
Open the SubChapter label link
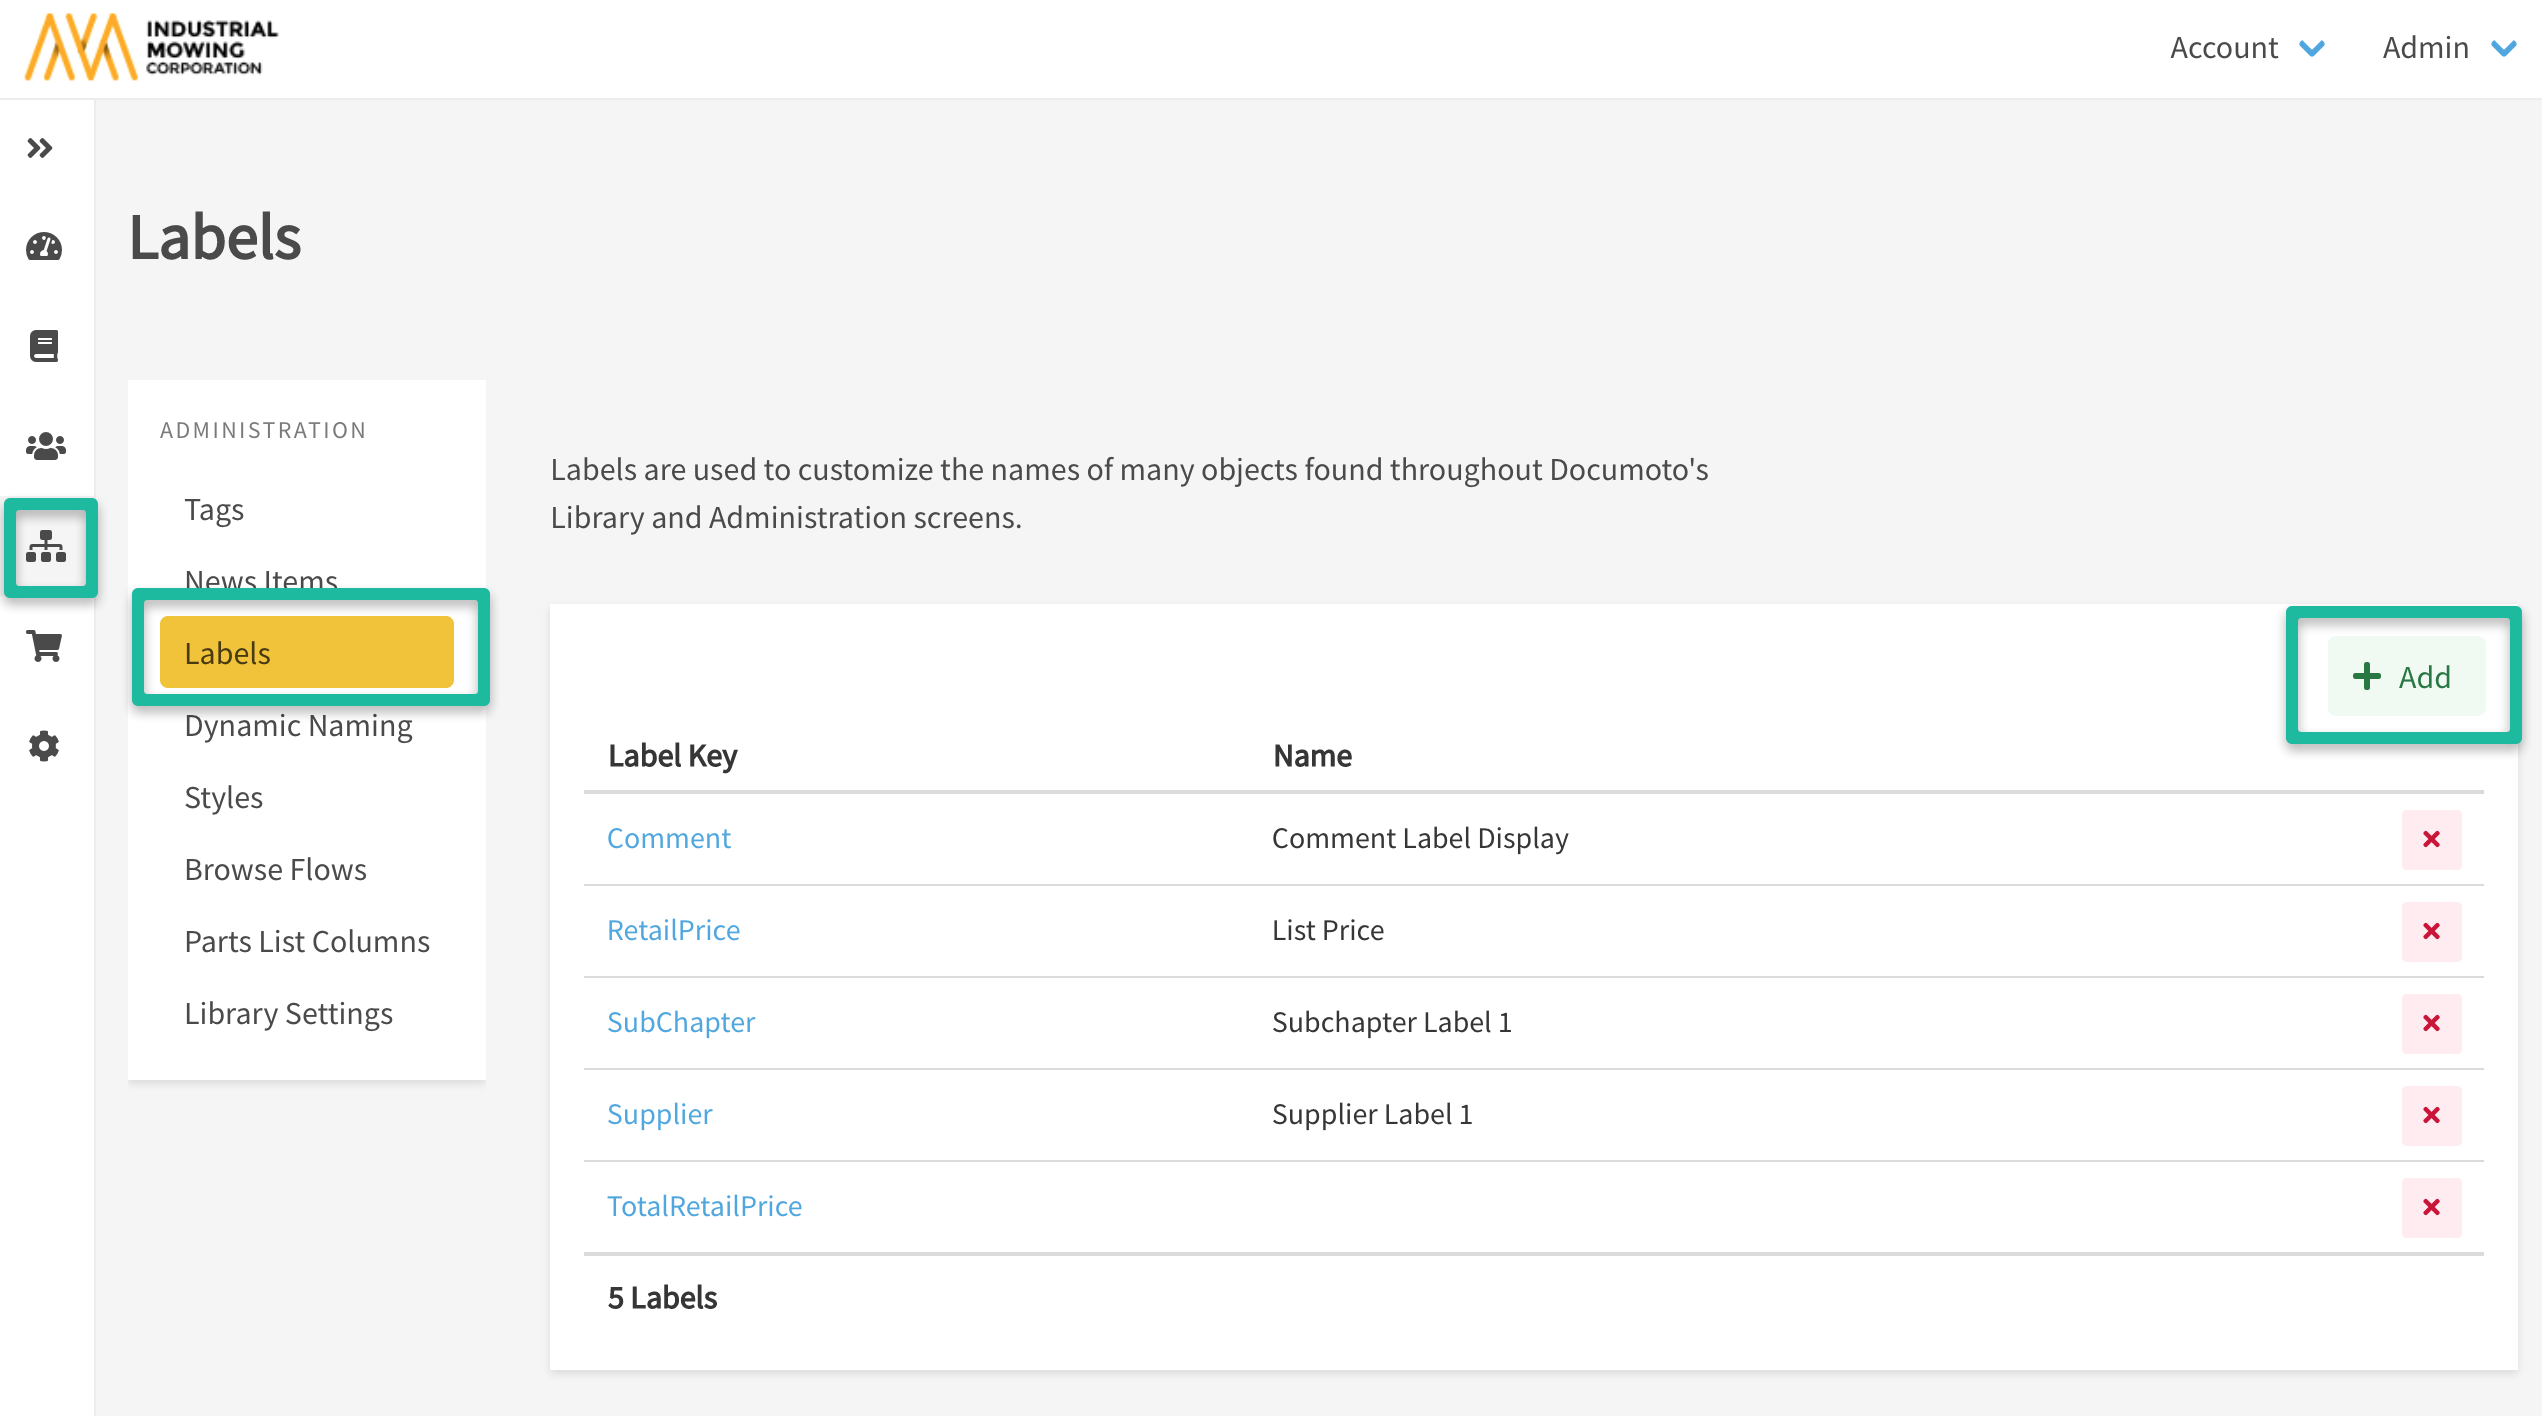click(681, 1022)
